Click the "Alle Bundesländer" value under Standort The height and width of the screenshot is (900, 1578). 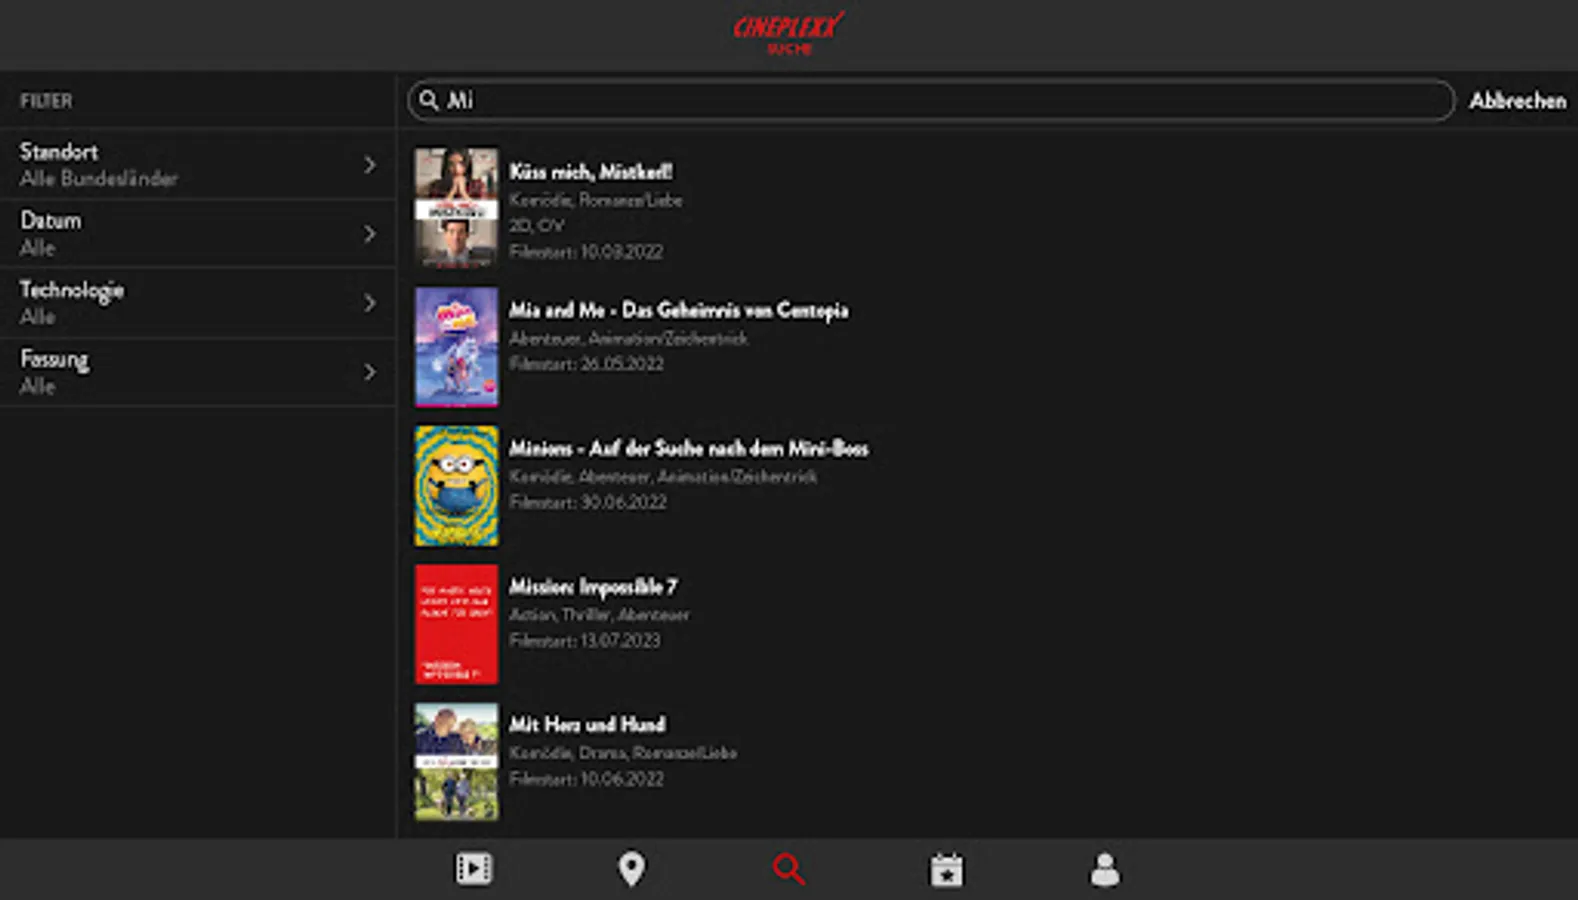pyautogui.click(x=99, y=179)
